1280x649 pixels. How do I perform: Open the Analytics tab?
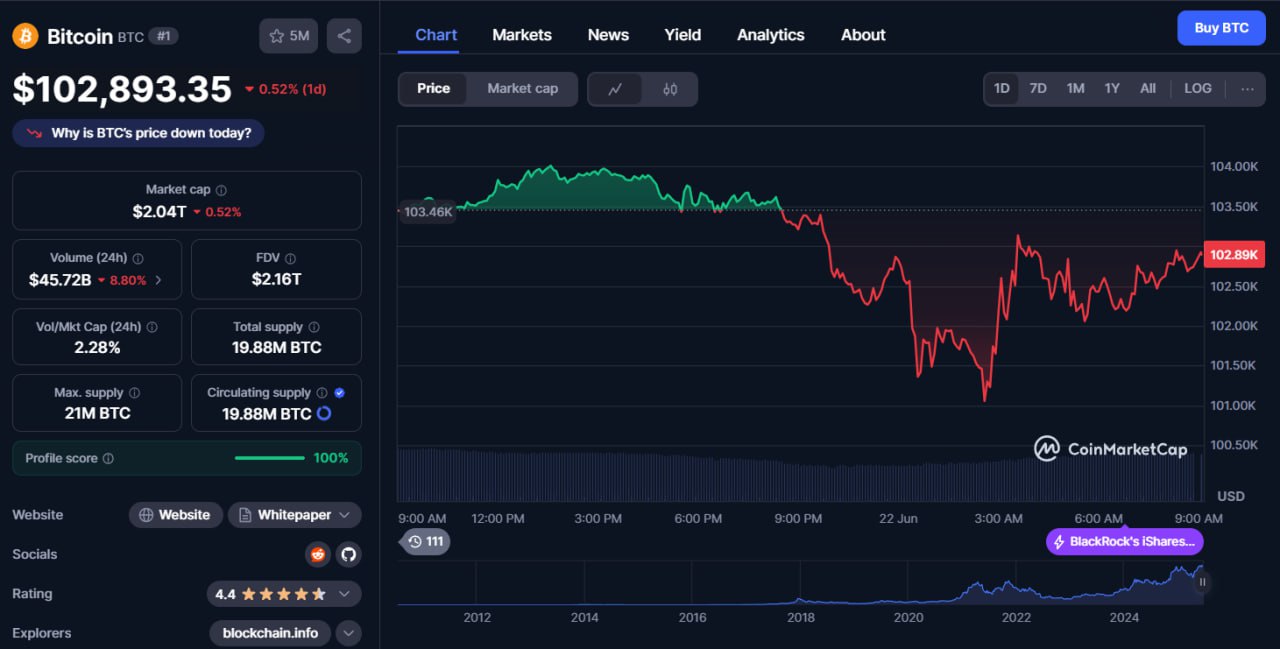click(x=771, y=35)
